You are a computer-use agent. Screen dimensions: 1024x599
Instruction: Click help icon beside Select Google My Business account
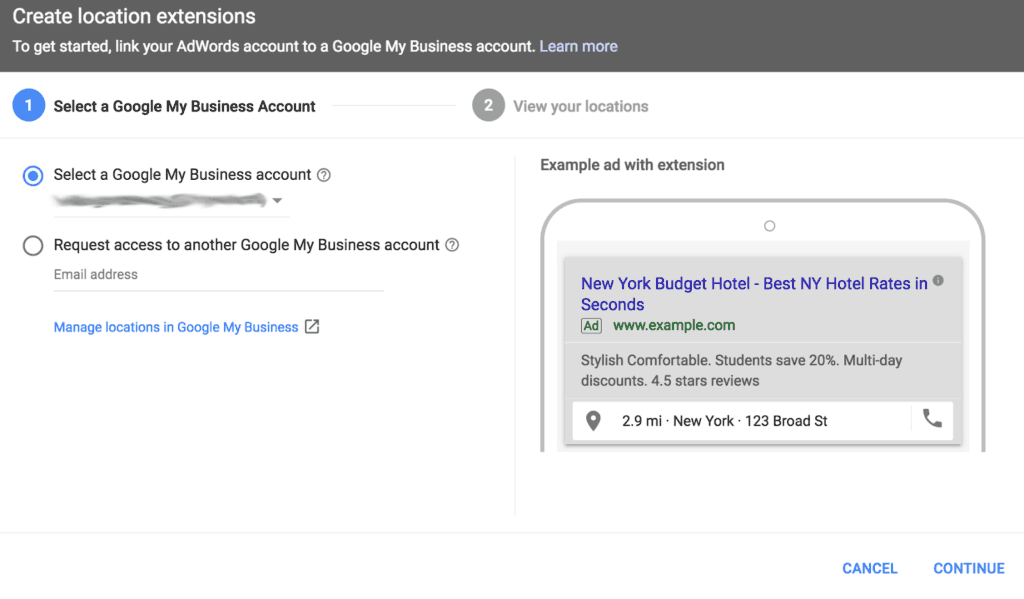(323, 175)
